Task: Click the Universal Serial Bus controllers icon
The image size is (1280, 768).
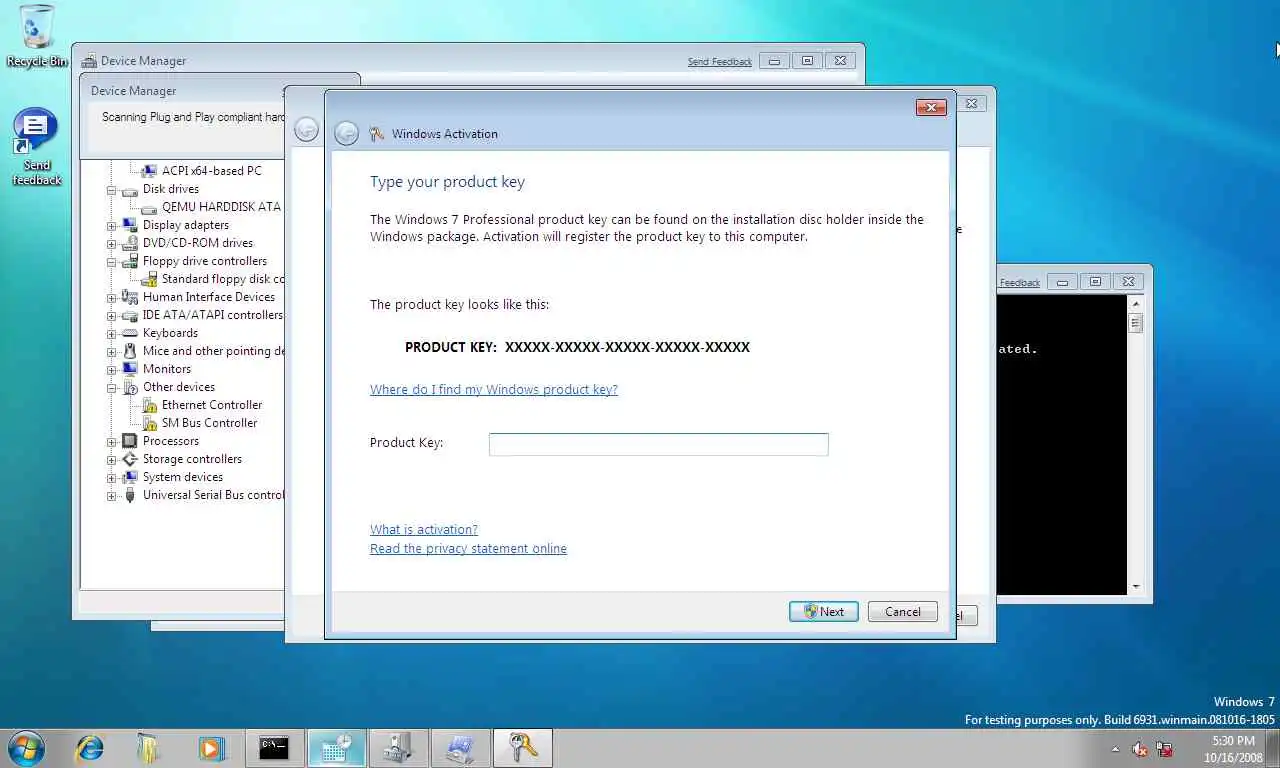Action: [x=130, y=495]
